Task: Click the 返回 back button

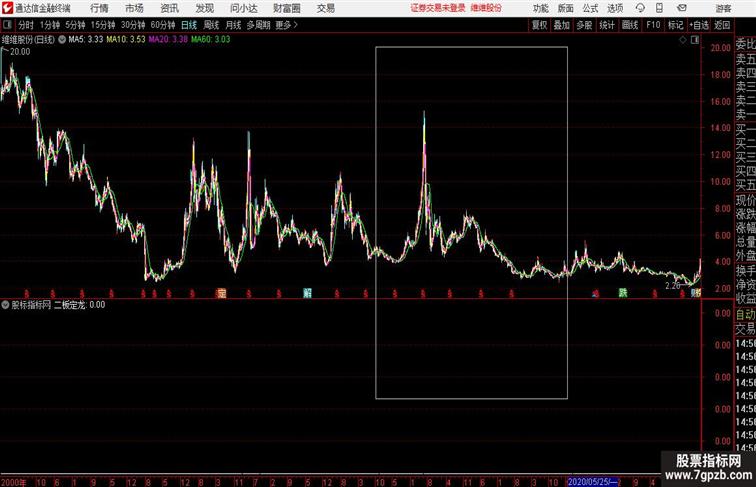Action: [722, 25]
